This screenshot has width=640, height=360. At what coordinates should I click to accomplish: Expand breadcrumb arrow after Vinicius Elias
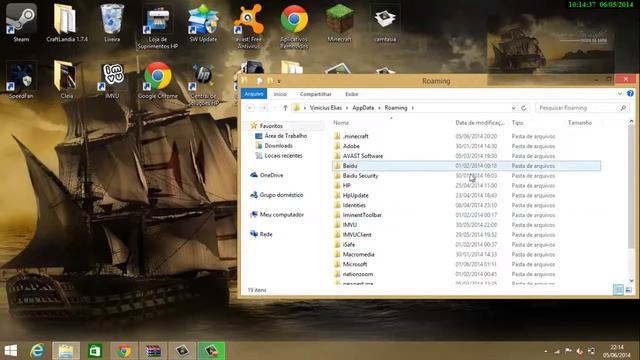347,108
